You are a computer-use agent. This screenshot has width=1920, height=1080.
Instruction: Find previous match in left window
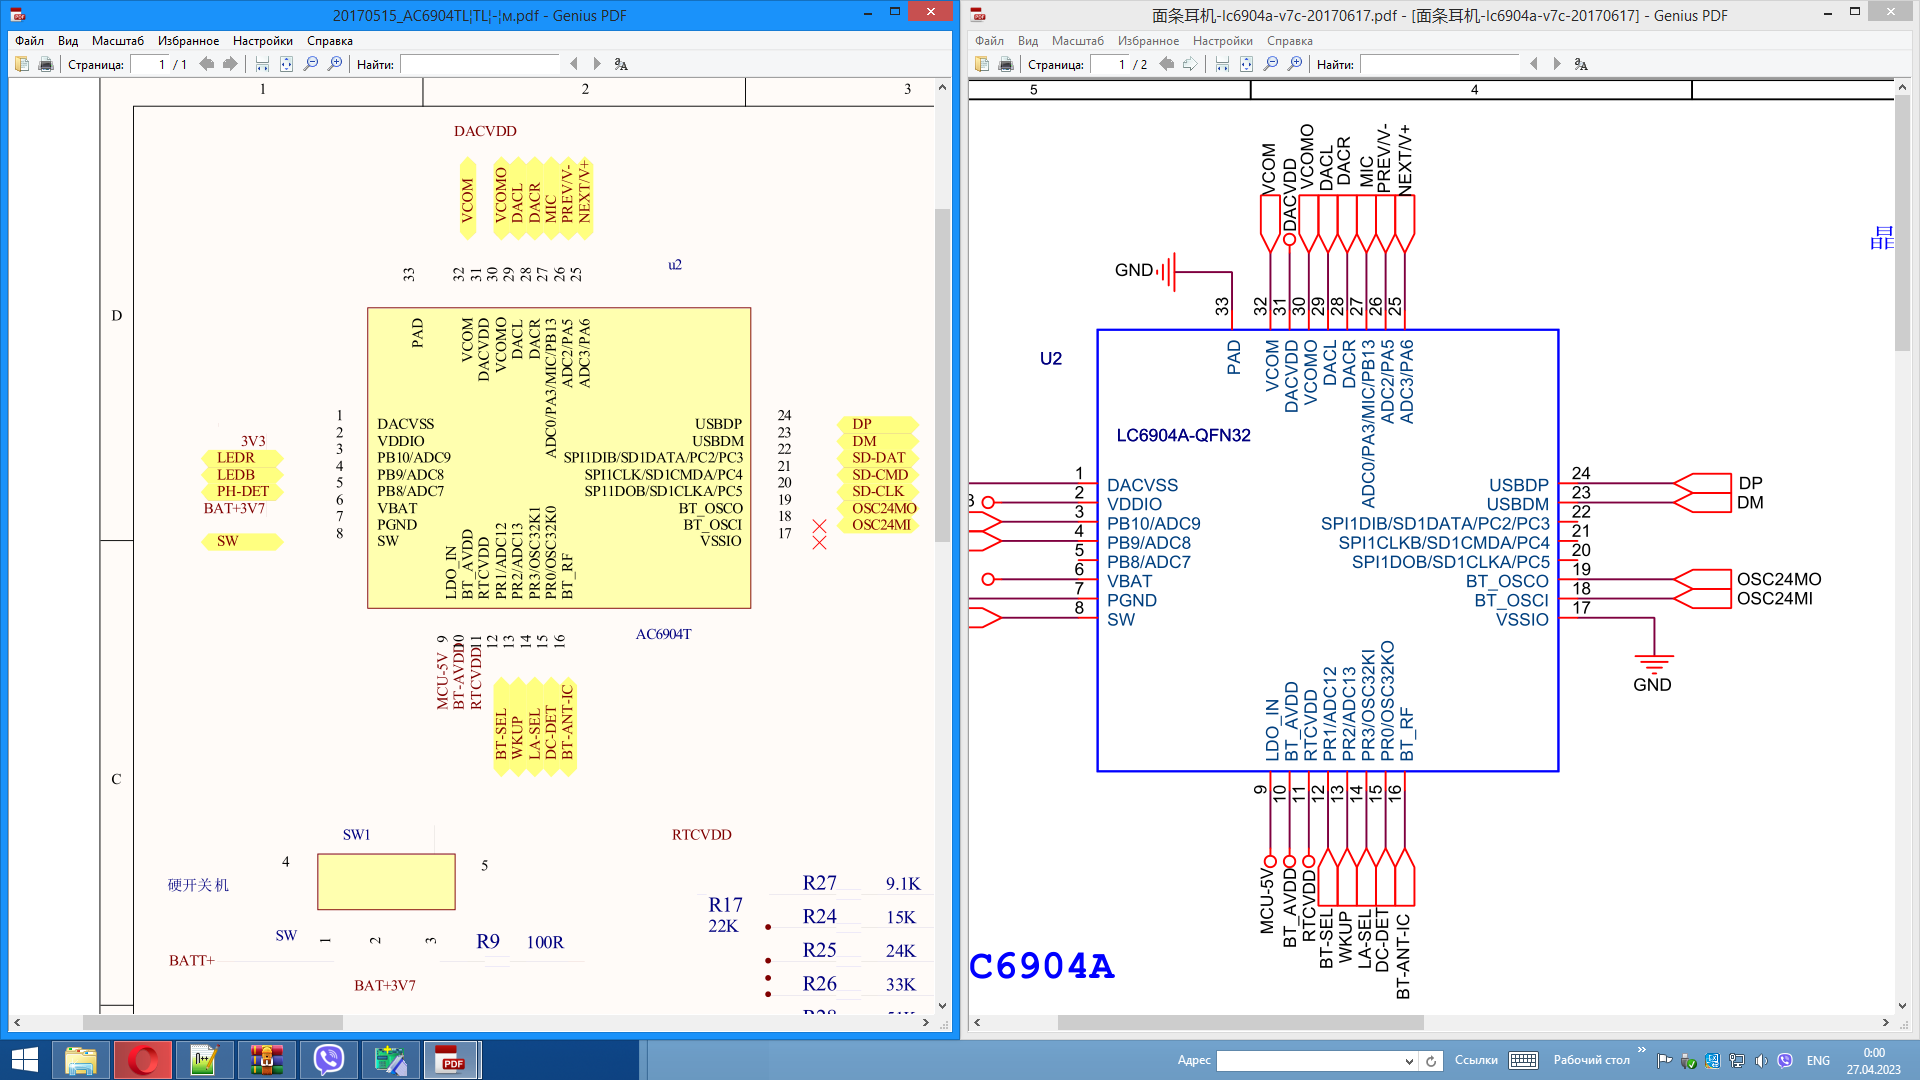(574, 64)
